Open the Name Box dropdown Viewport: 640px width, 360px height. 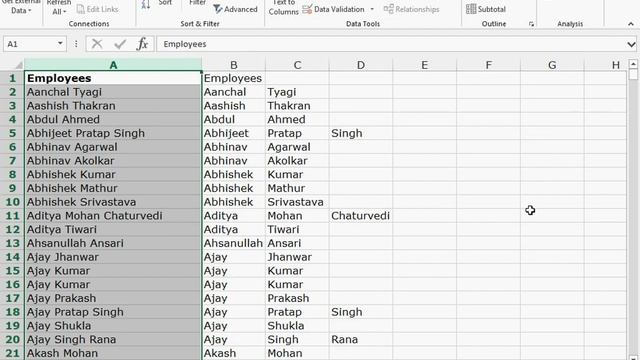60,44
